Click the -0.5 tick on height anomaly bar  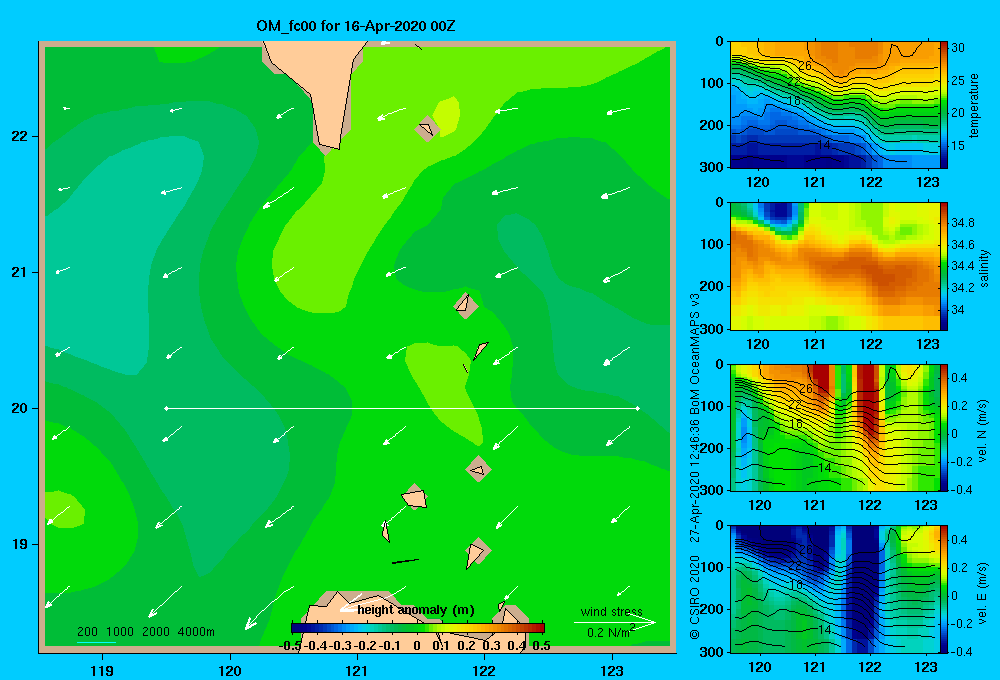[291, 646]
